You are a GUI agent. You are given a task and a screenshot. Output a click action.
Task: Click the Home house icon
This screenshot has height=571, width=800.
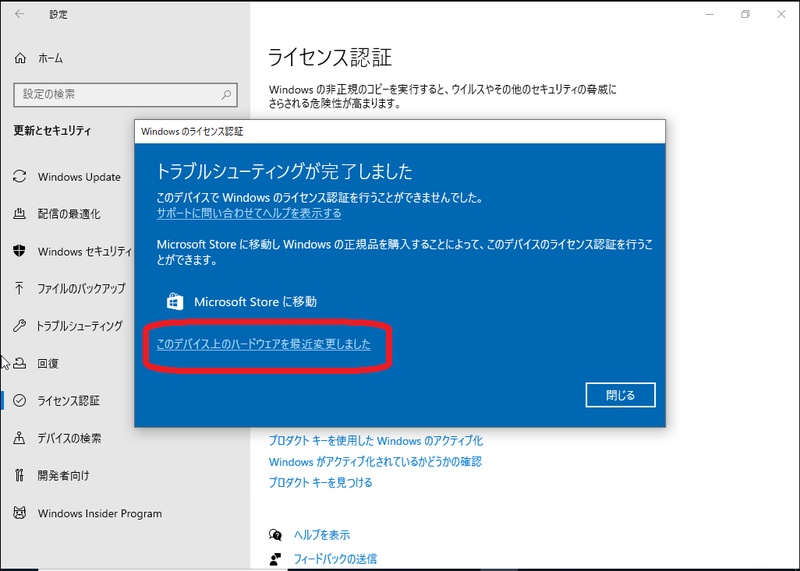pos(20,58)
